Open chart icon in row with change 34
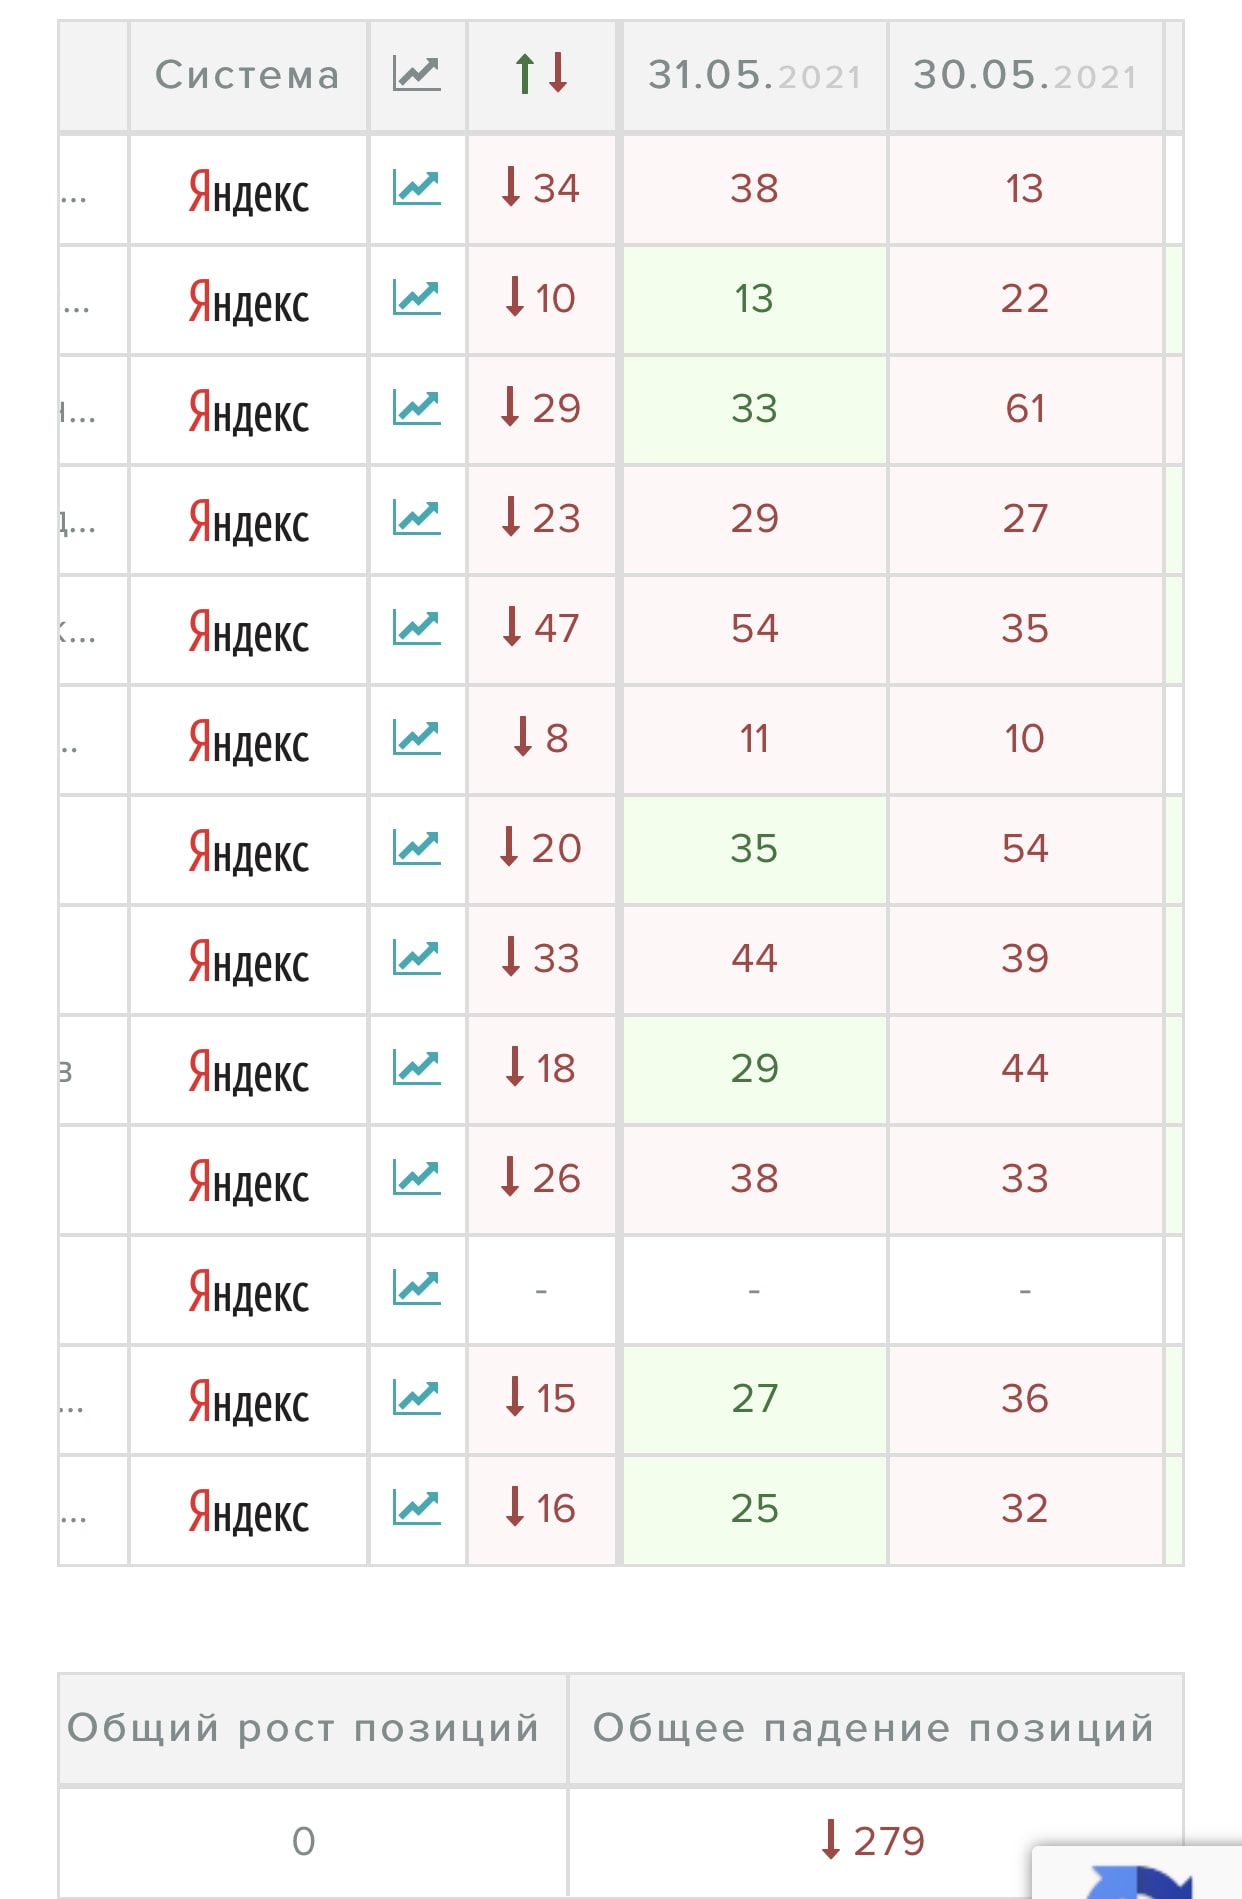This screenshot has width=1242, height=1899. click(416, 188)
